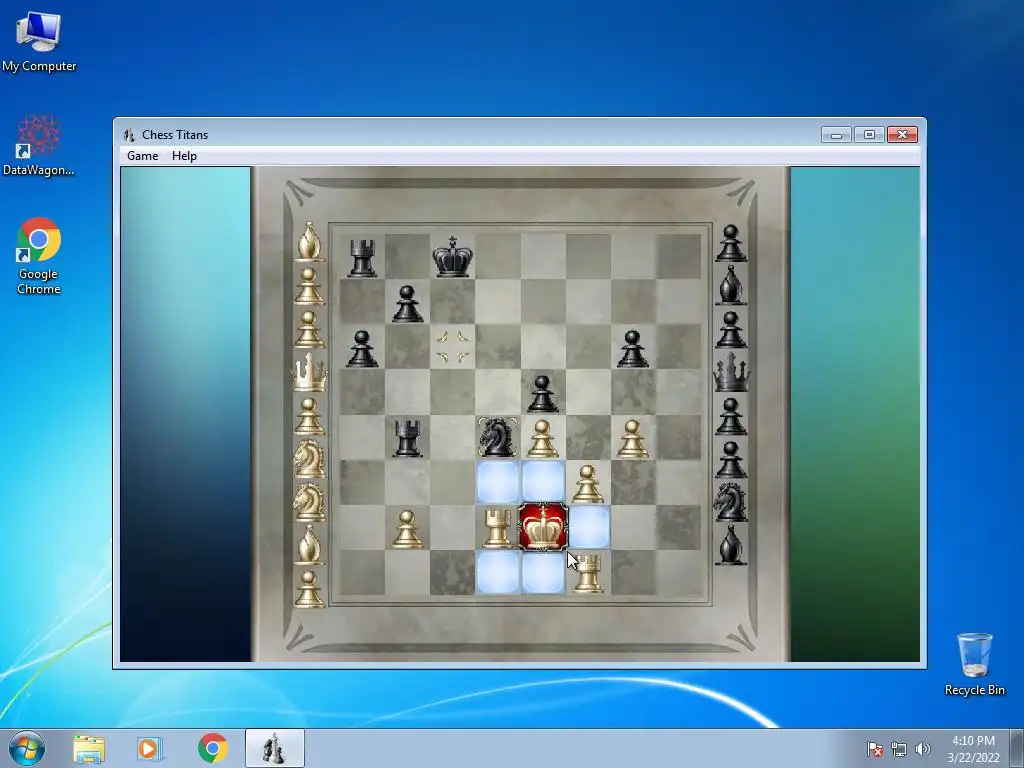Open the Help menu
The image size is (1024, 768).
(184, 156)
